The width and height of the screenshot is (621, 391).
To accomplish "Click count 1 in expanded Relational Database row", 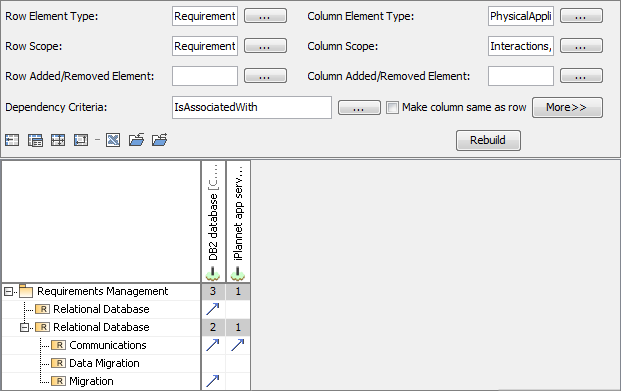I will click(238, 327).
